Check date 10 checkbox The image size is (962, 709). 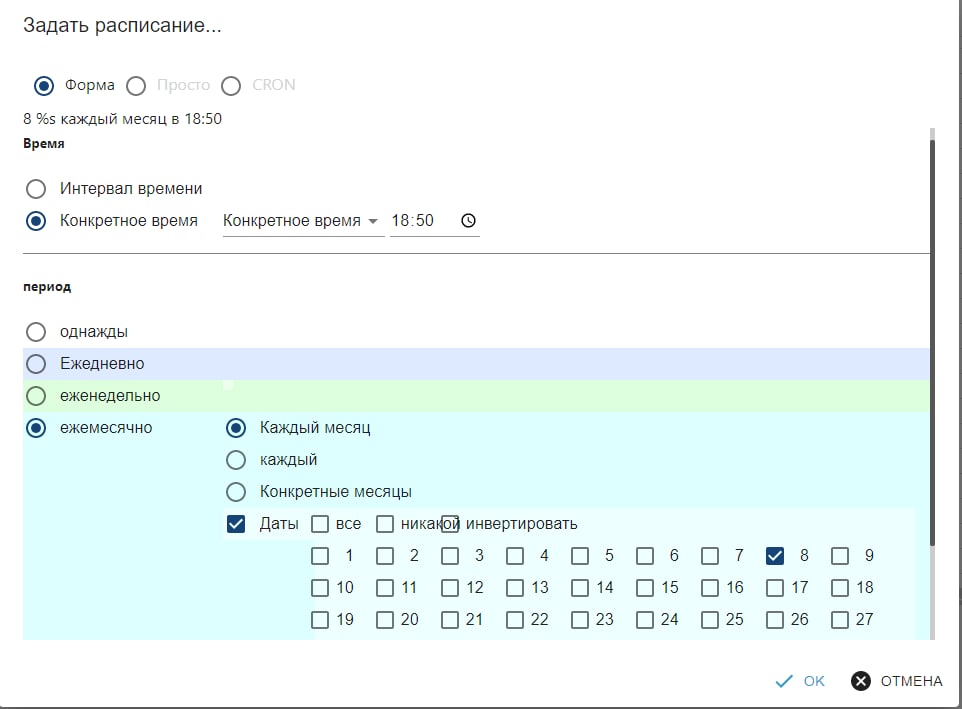(320, 588)
